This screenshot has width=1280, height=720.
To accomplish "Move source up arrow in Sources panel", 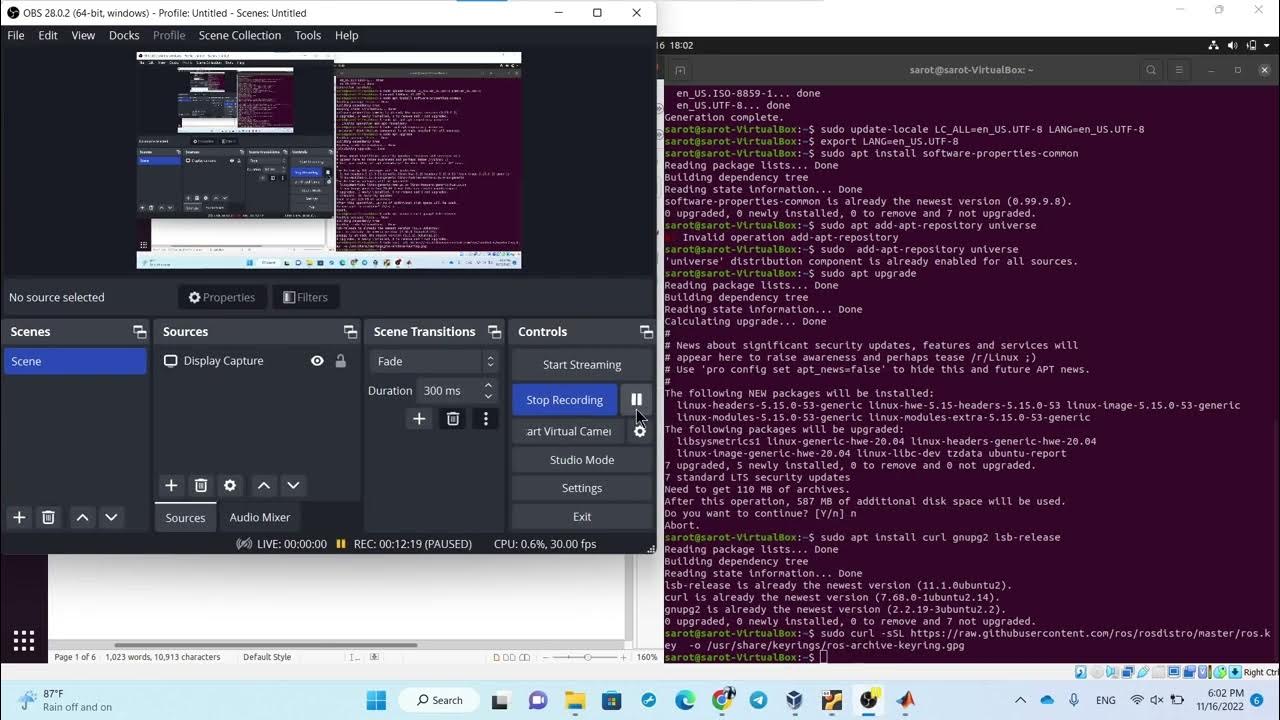I will (x=264, y=485).
